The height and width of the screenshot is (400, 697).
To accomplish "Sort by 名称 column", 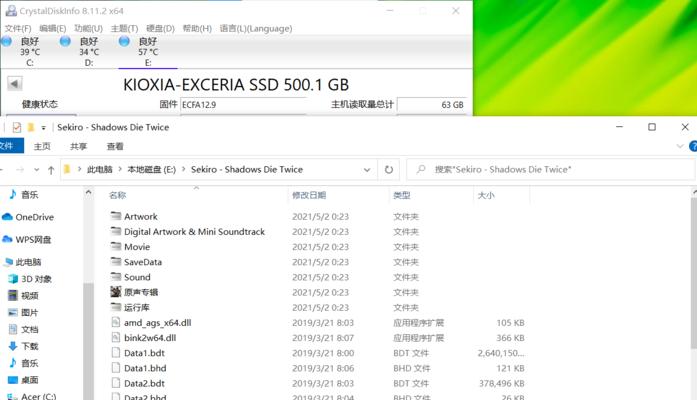I will point(117,195).
